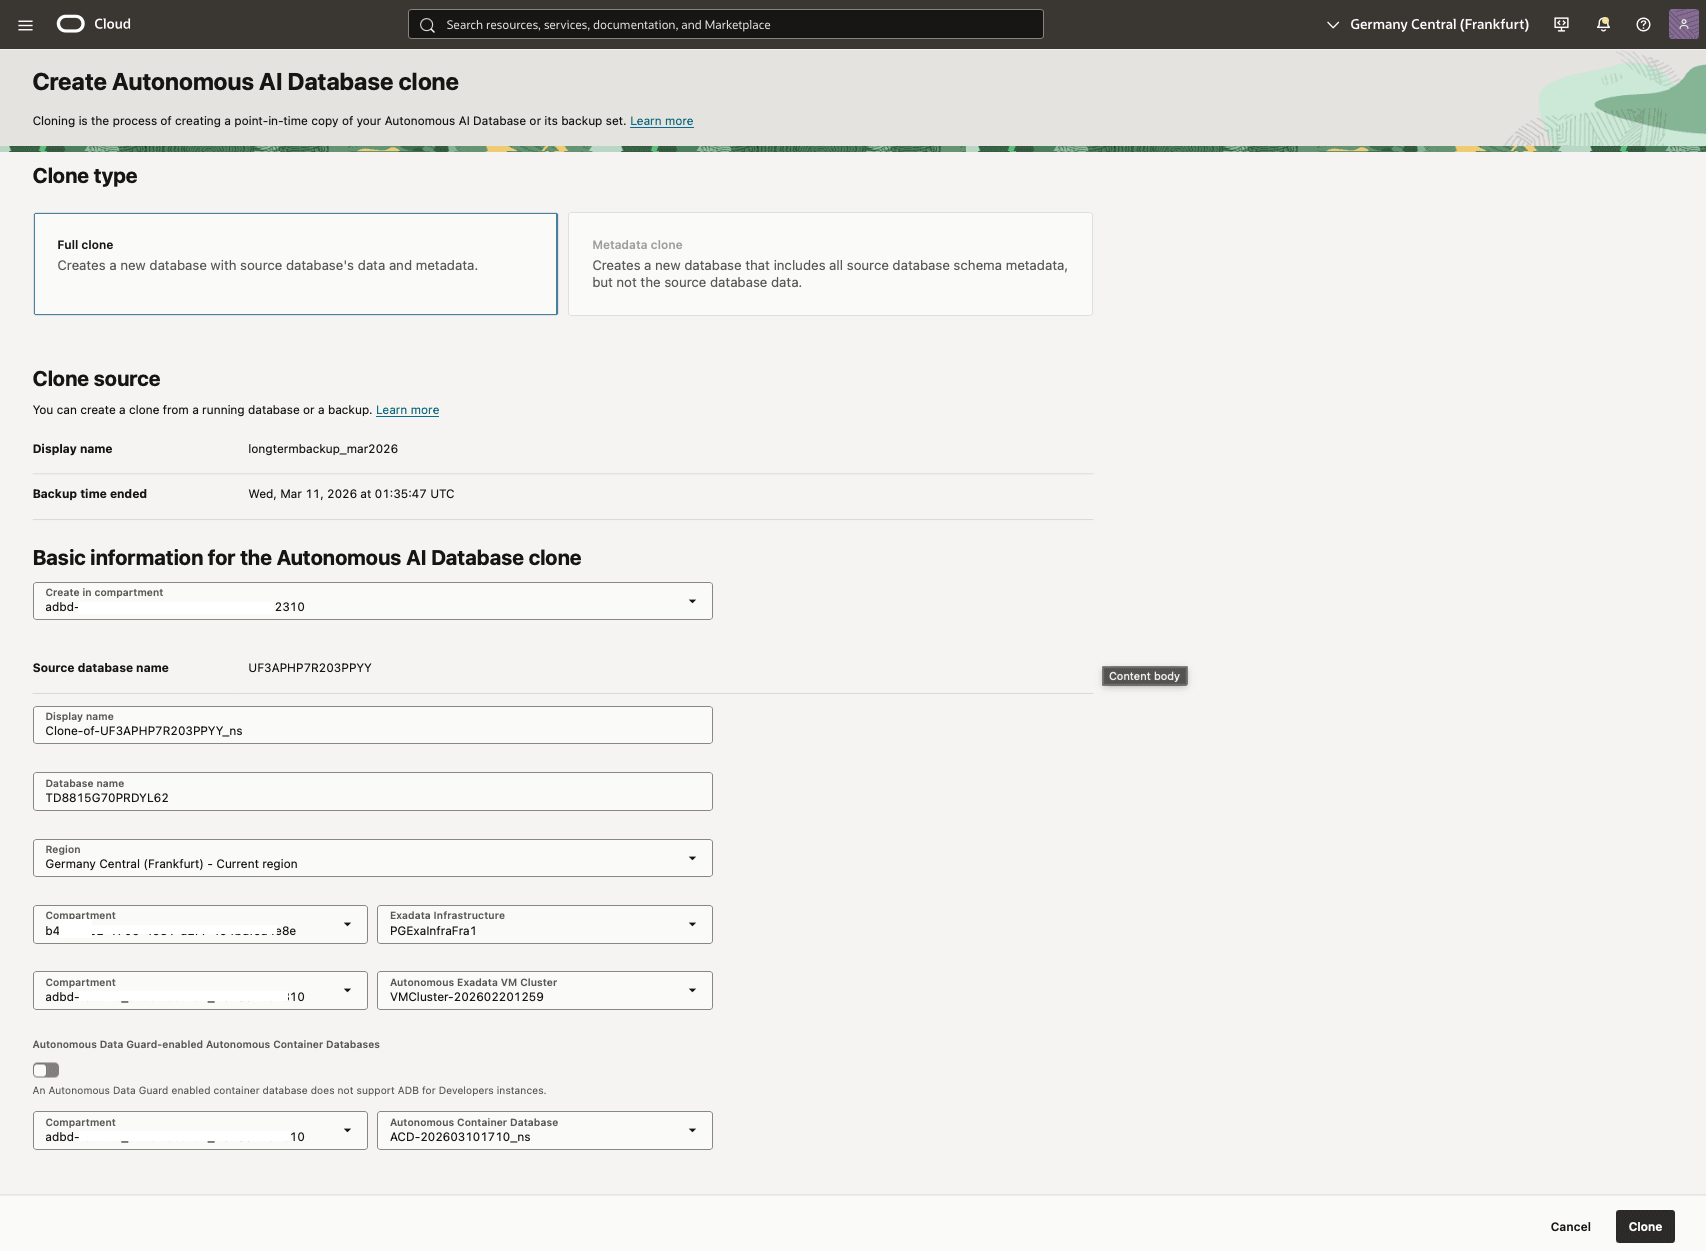Edit the Database name field
Viewport: 1706px width, 1251px height.
pos(373,791)
